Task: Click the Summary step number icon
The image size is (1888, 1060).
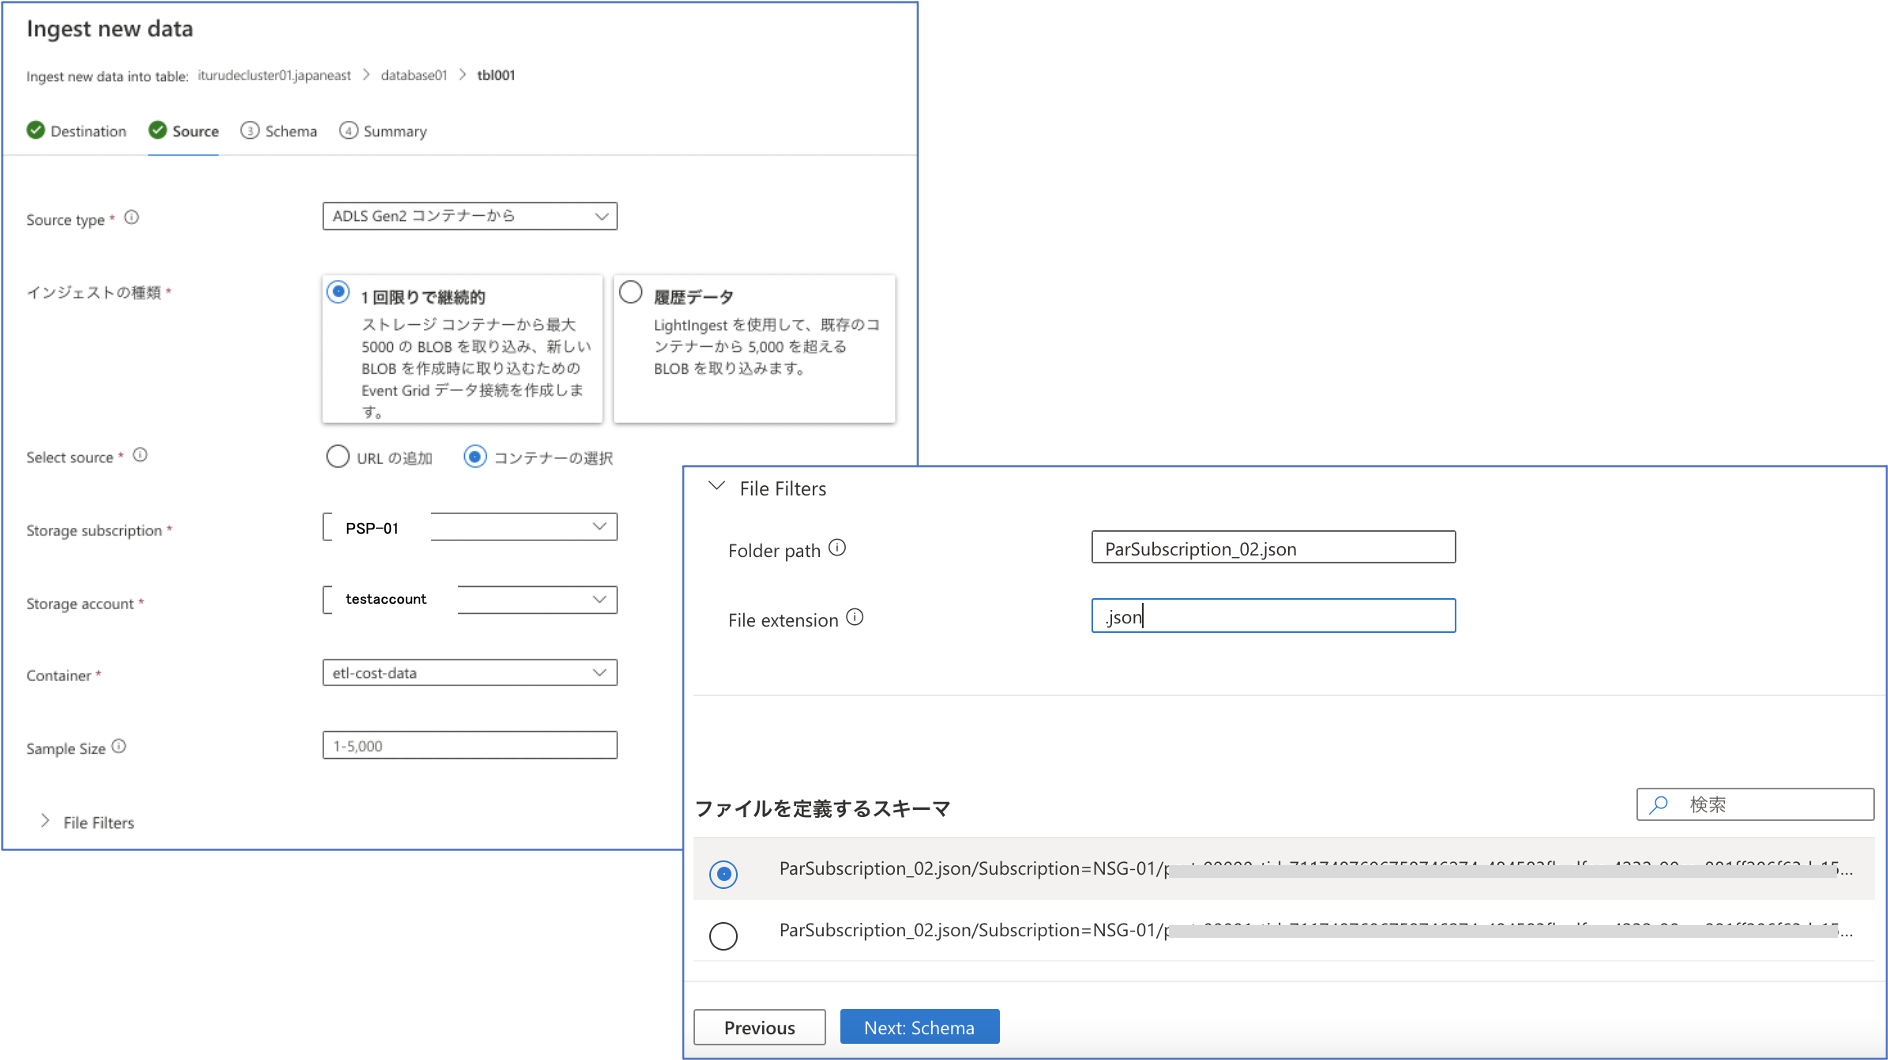Action: point(348,130)
